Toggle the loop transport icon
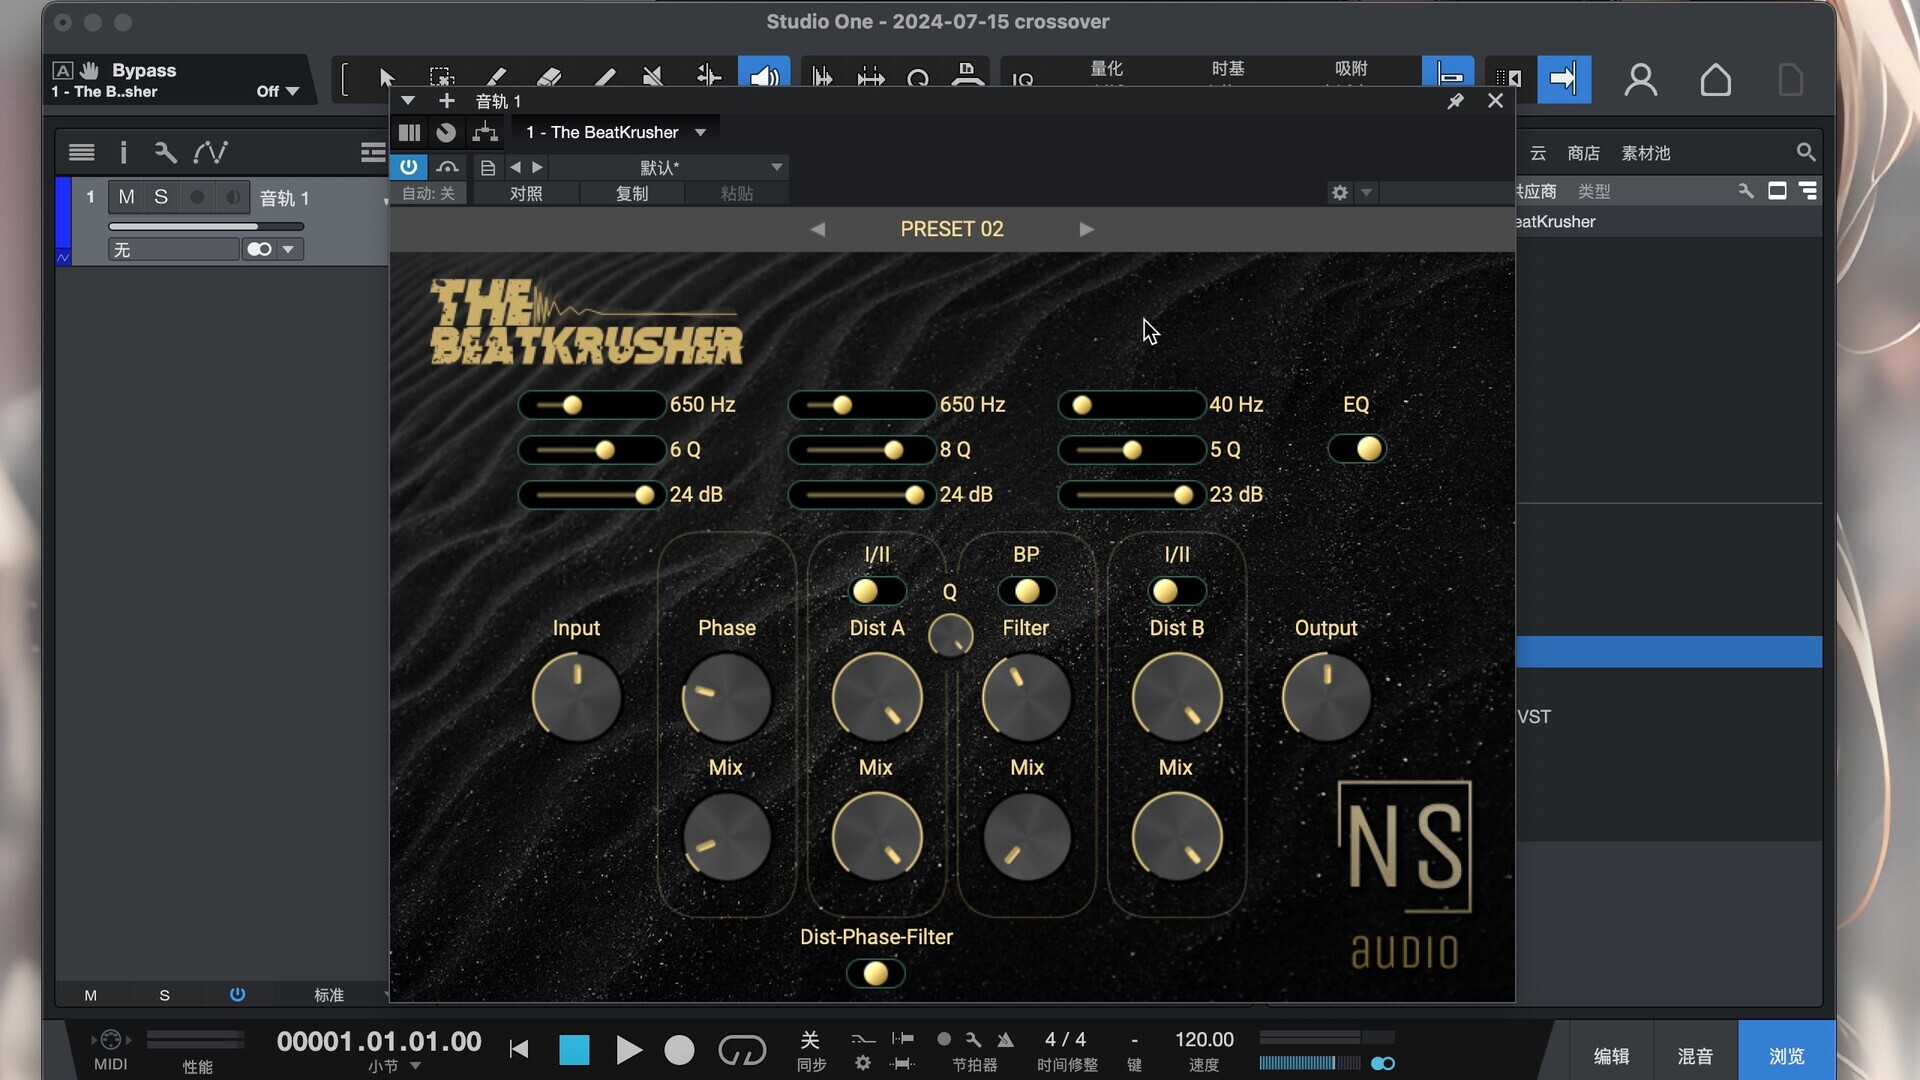The width and height of the screenshot is (1920, 1080). (x=742, y=1050)
